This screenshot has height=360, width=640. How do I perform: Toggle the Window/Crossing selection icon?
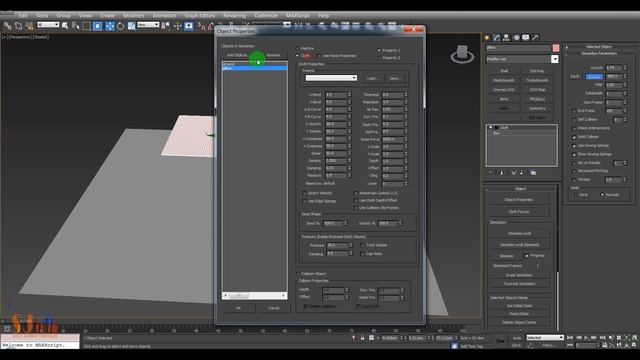click(98, 26)
